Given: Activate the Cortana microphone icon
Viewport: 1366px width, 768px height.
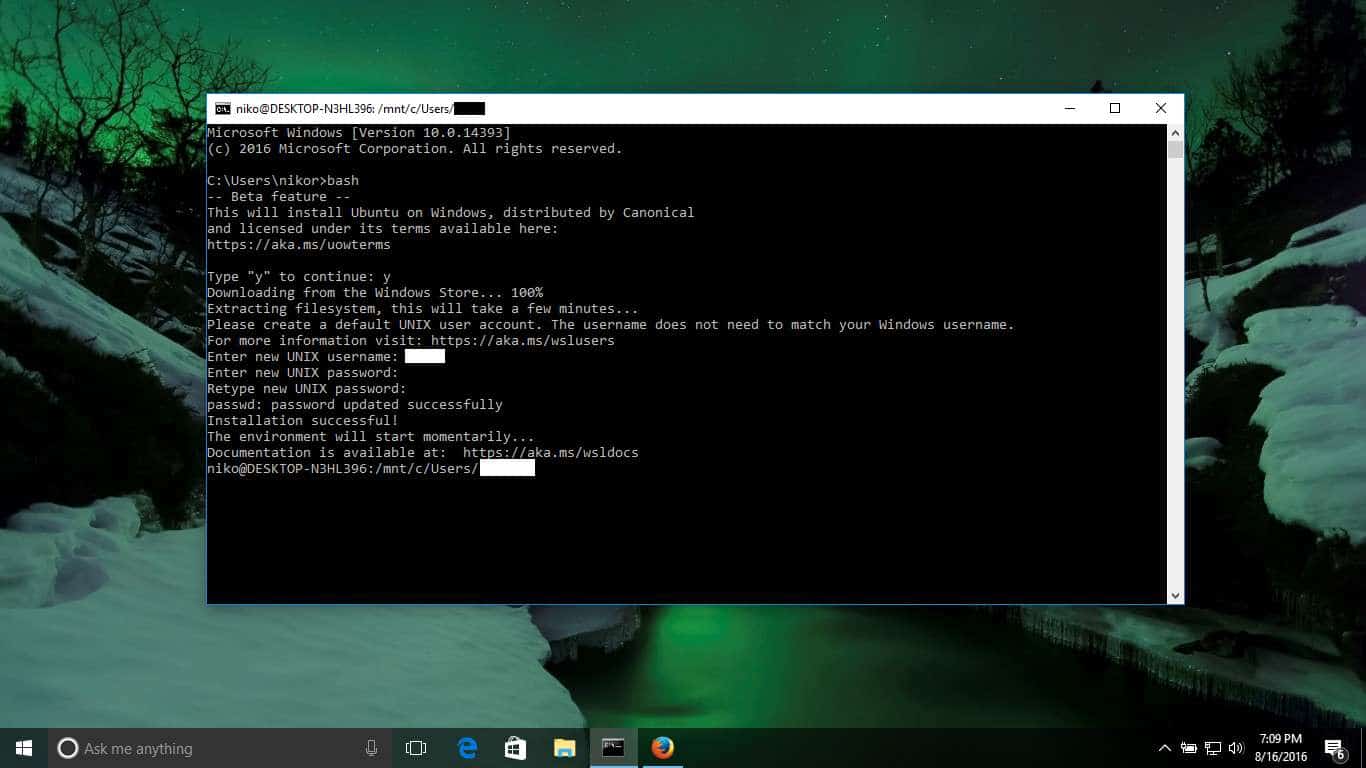Looking at the screenshot, I should (x=371, y=748).
